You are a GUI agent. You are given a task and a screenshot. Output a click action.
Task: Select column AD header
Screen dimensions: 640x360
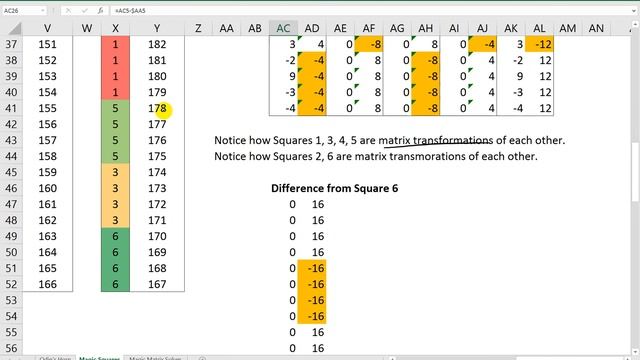pos(312,28)
